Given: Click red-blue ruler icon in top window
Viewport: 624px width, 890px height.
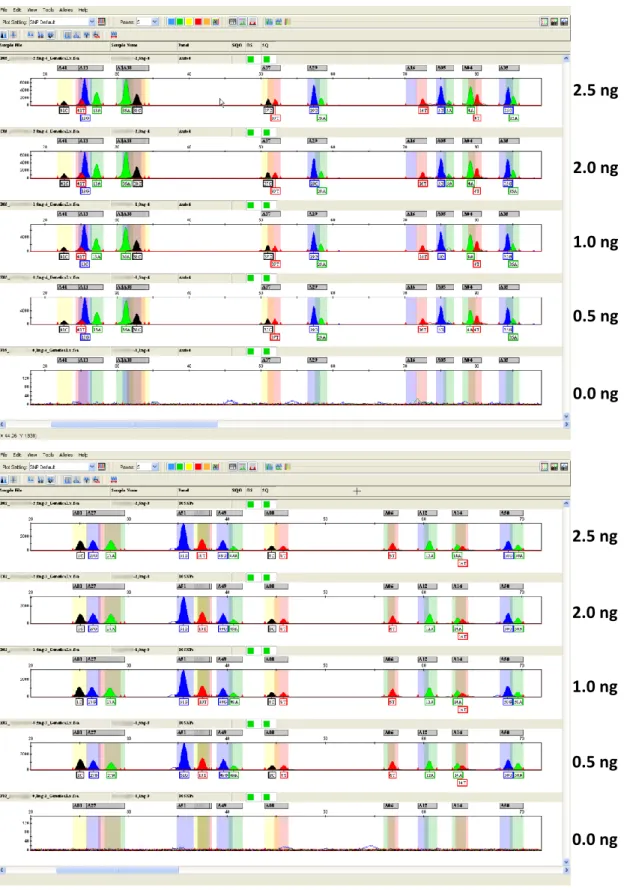Looking at the screenshot, I should point(114,35).
